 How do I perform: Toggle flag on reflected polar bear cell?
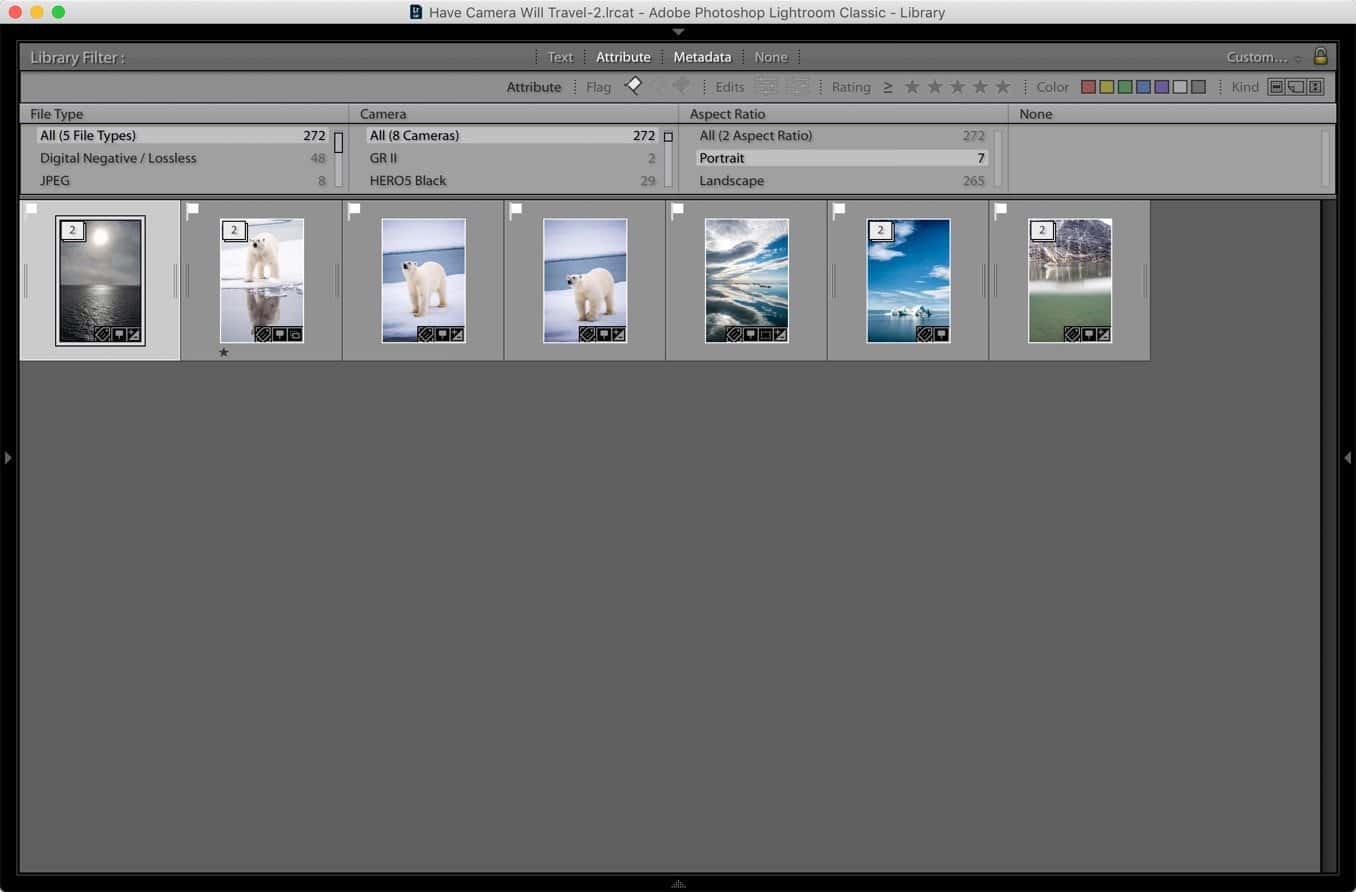point(193,210)
